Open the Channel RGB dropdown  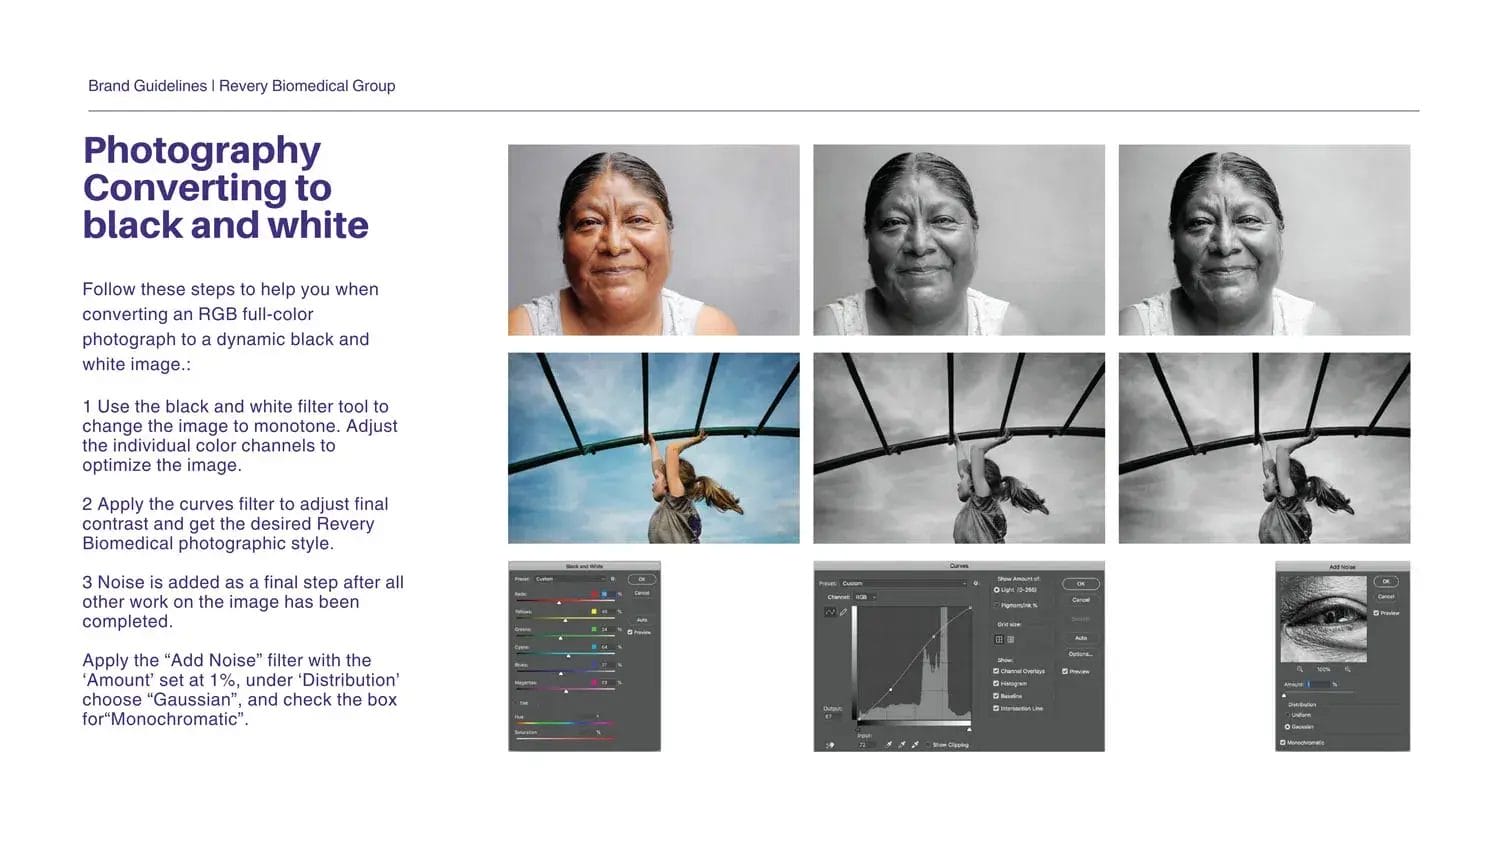click(x=864, y=597)
